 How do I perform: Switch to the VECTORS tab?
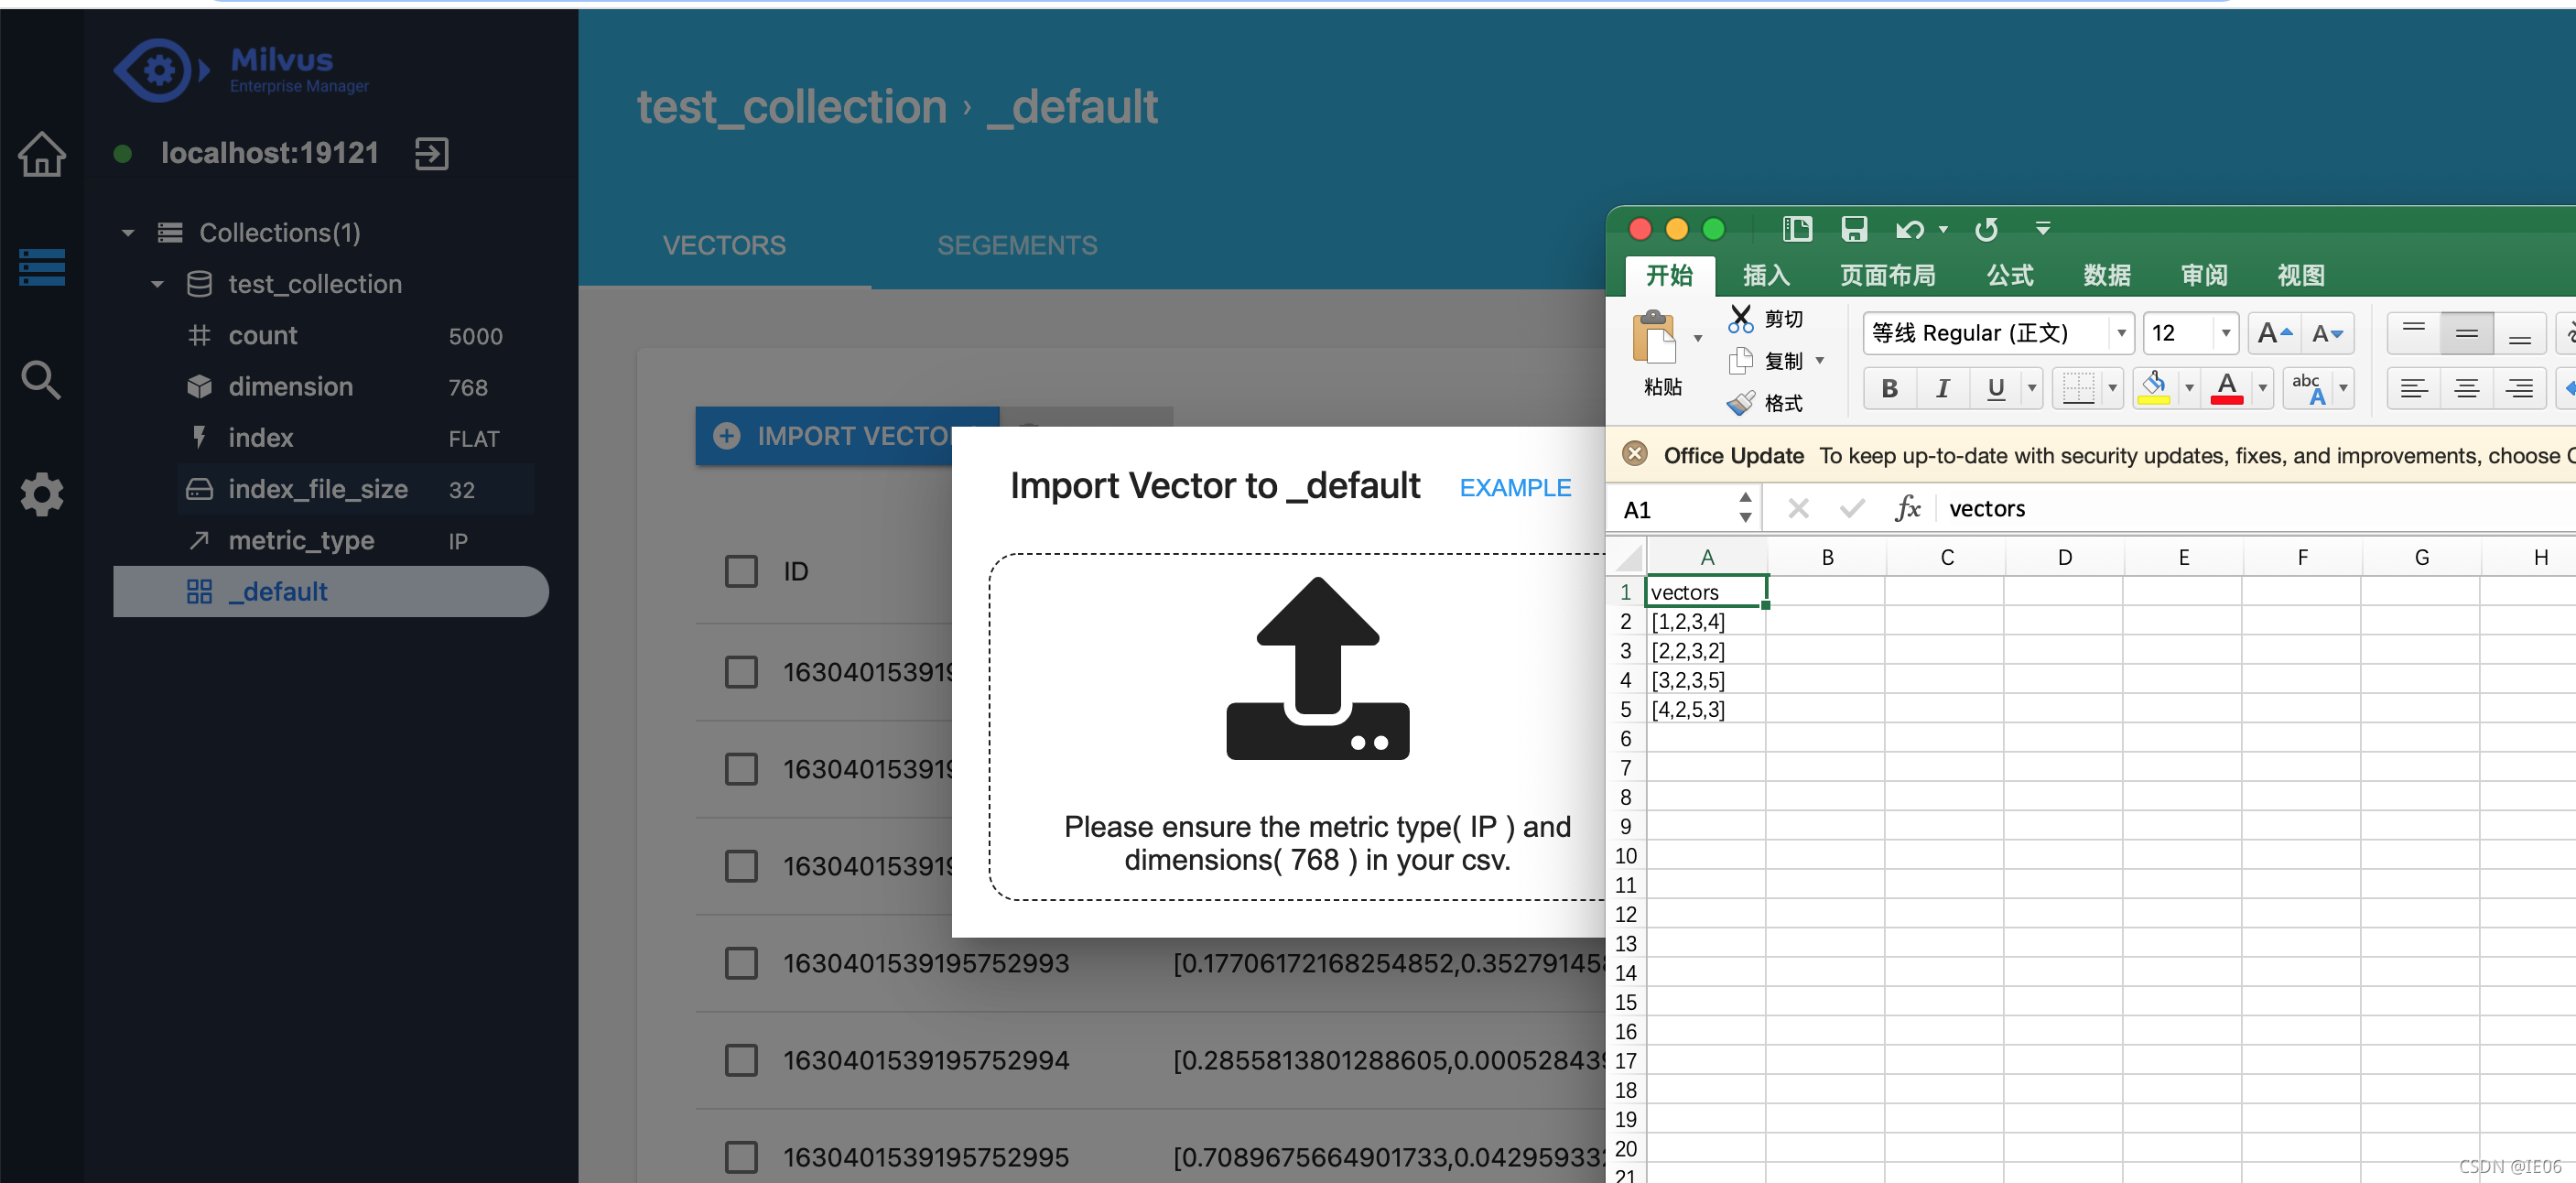(x=724, y=245)
